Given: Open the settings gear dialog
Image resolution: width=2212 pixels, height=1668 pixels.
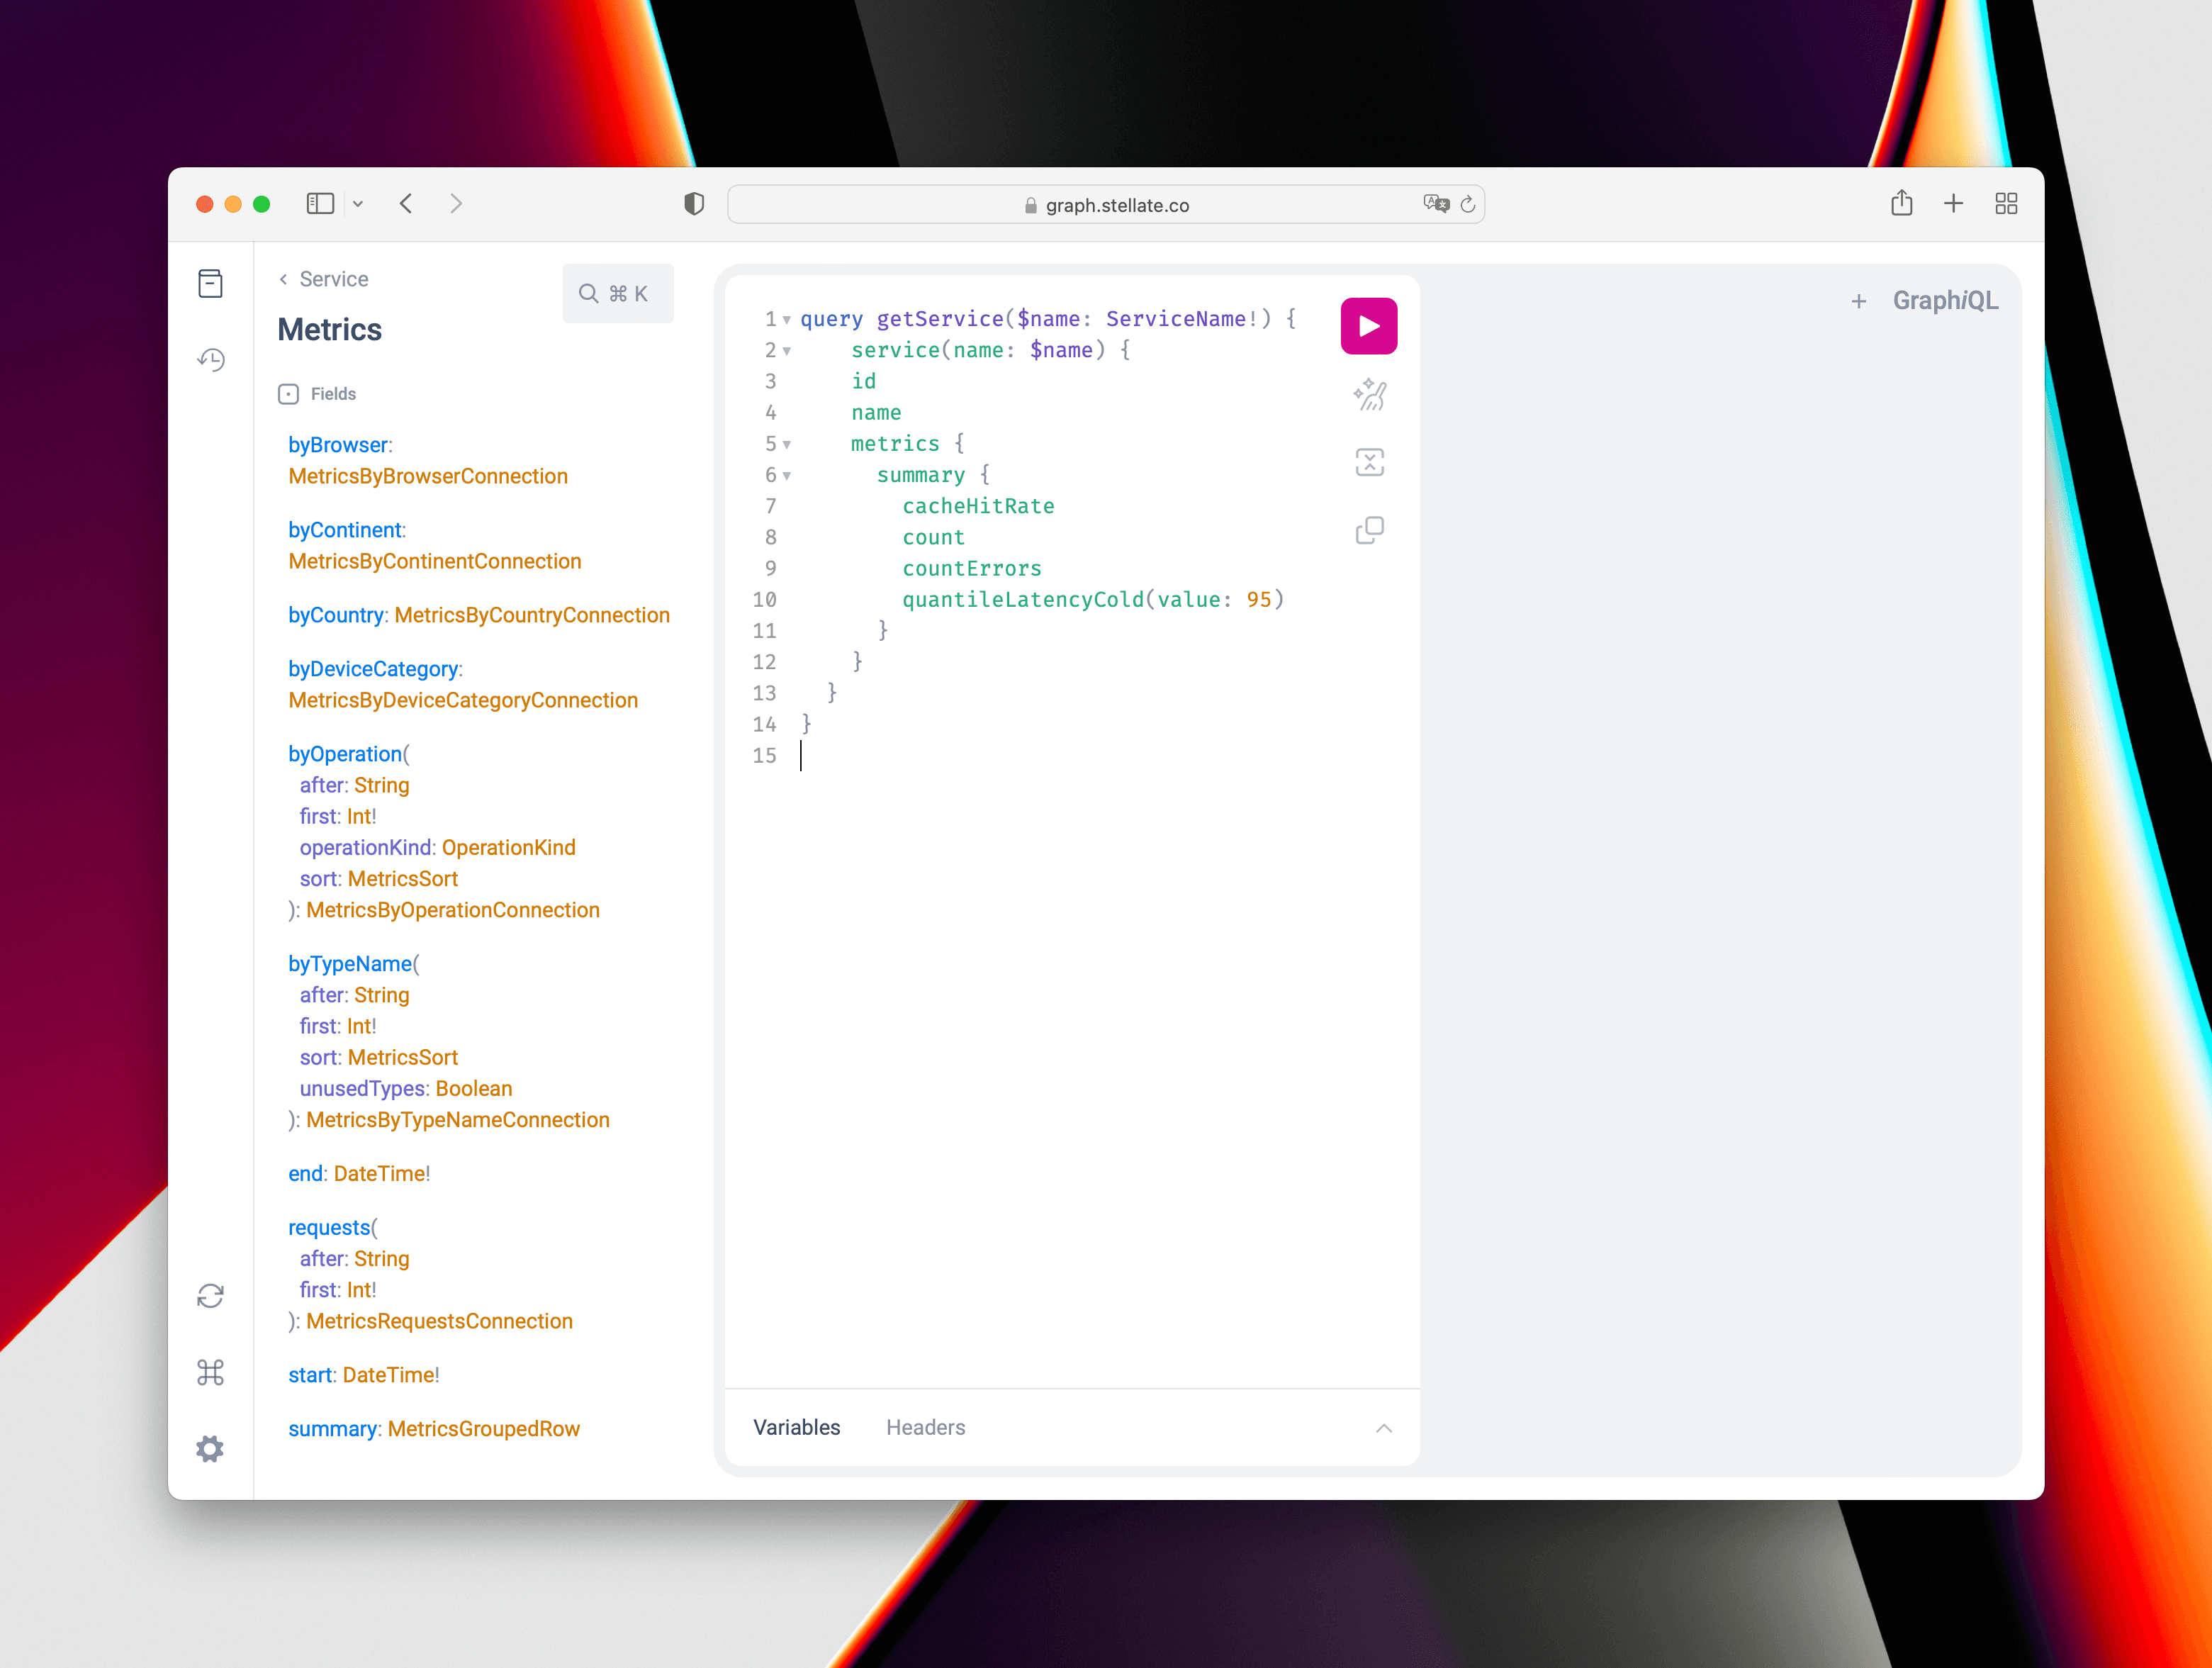Looking at the screenshot, I should point(210,1448).
